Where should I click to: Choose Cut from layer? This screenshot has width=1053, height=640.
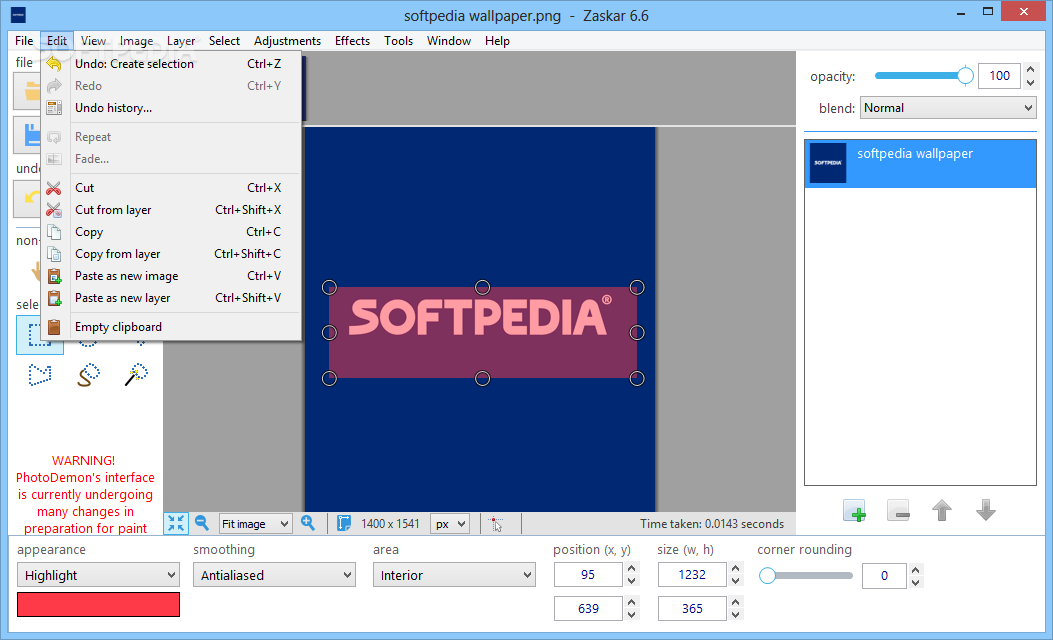[171, 210]
